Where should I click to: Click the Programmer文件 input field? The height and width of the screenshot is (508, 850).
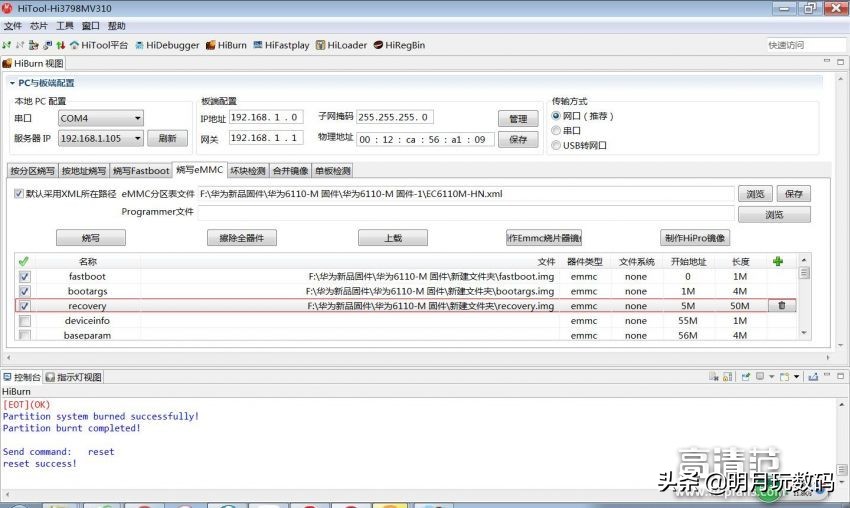[x=466, y=212]
